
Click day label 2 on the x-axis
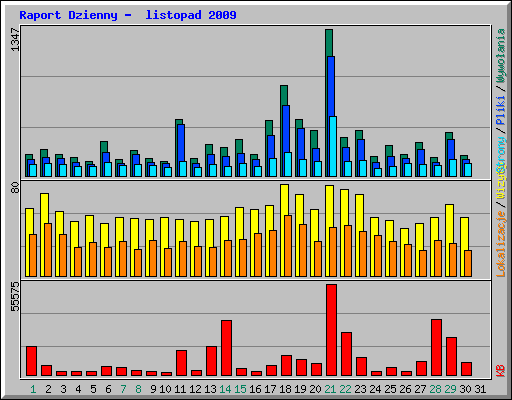48,389
